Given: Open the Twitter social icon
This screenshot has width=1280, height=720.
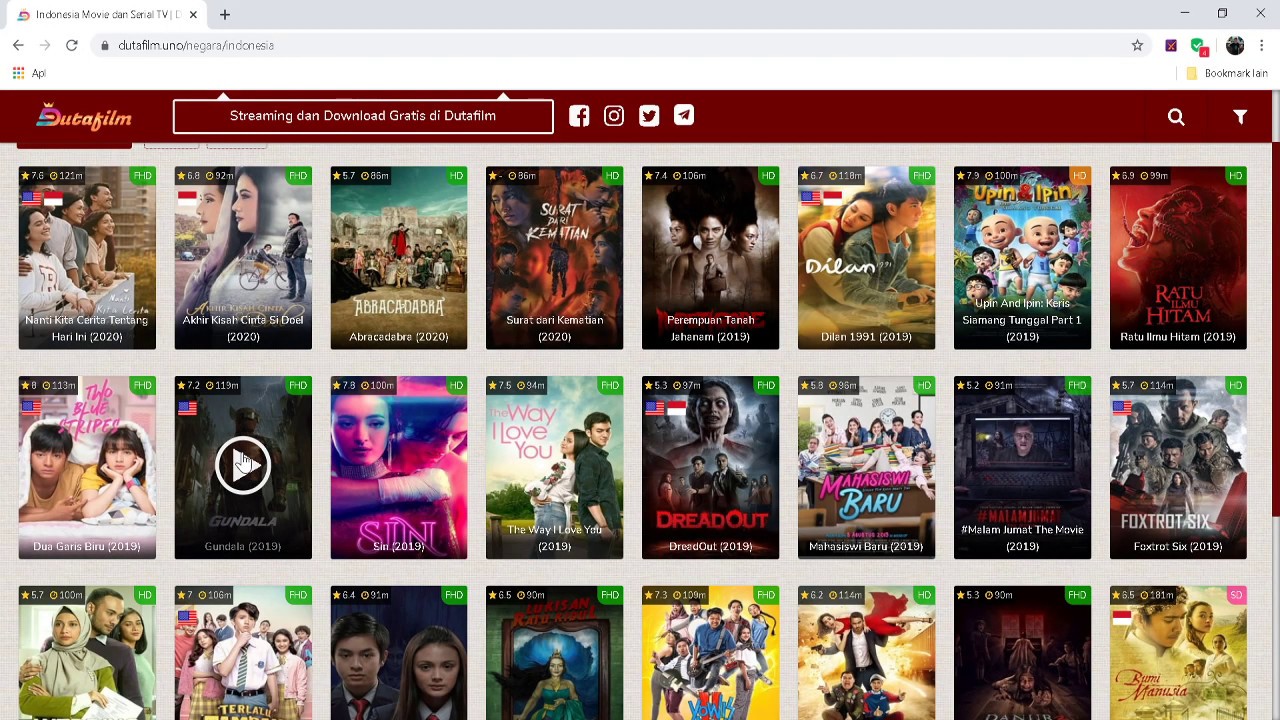Looking at the screenshot, I should 649,116.
